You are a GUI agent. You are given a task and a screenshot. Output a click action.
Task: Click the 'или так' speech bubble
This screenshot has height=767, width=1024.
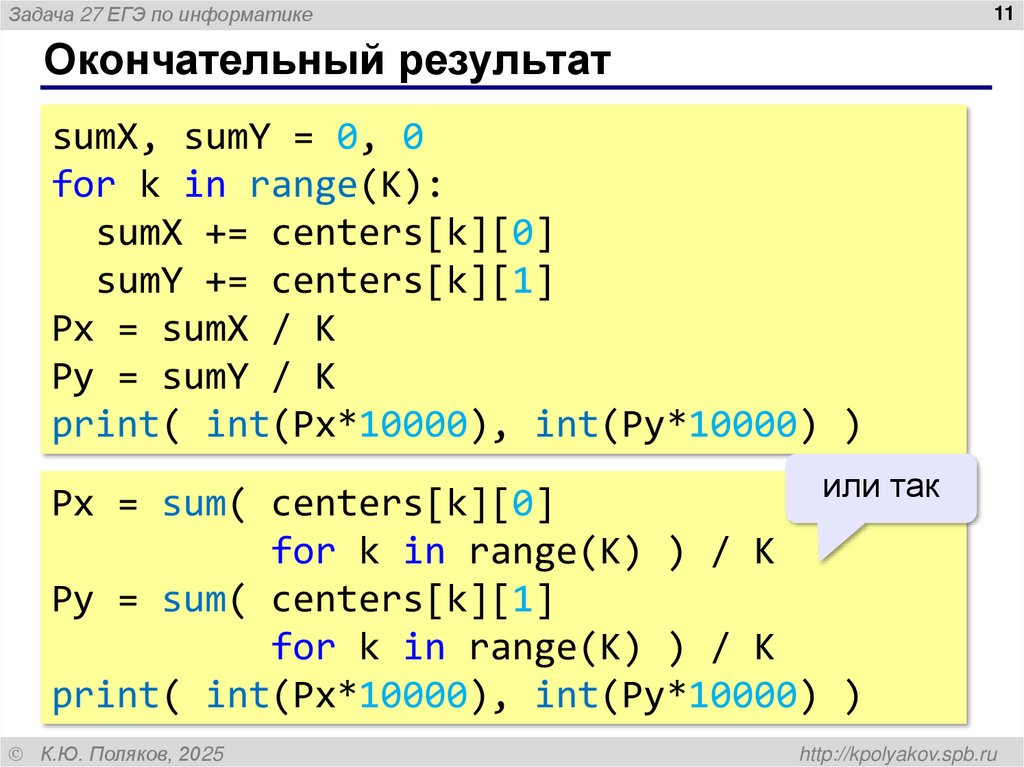click(x=881, y=487)
